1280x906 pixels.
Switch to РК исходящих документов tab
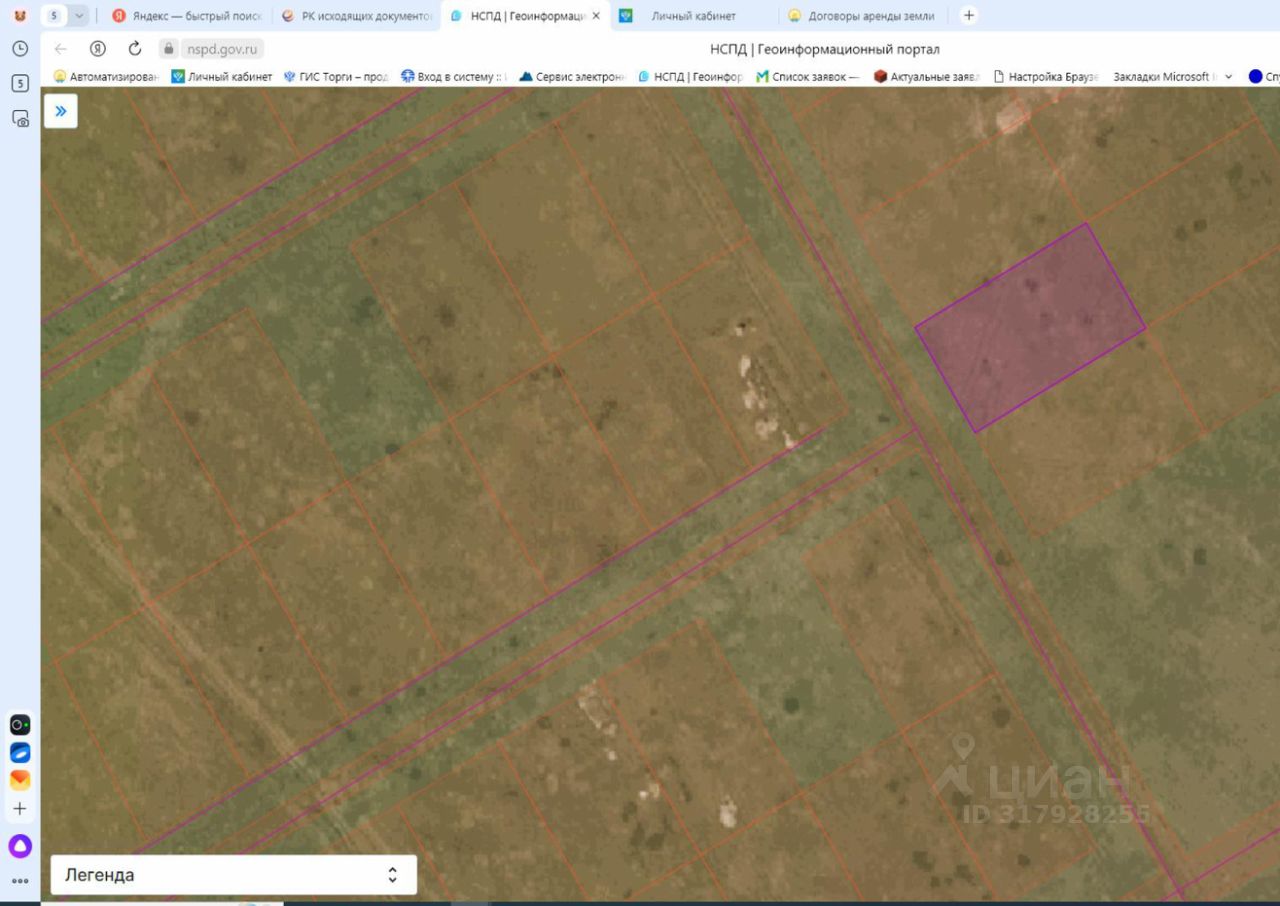pos(357,16)
